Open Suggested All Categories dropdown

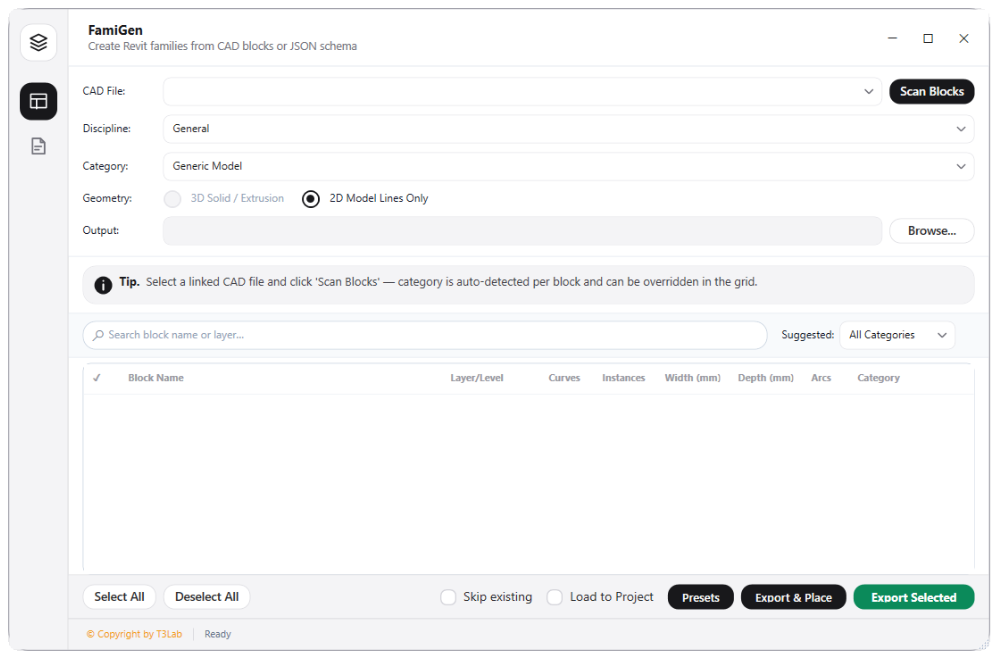pyautogui.click(x=897, y=335)
